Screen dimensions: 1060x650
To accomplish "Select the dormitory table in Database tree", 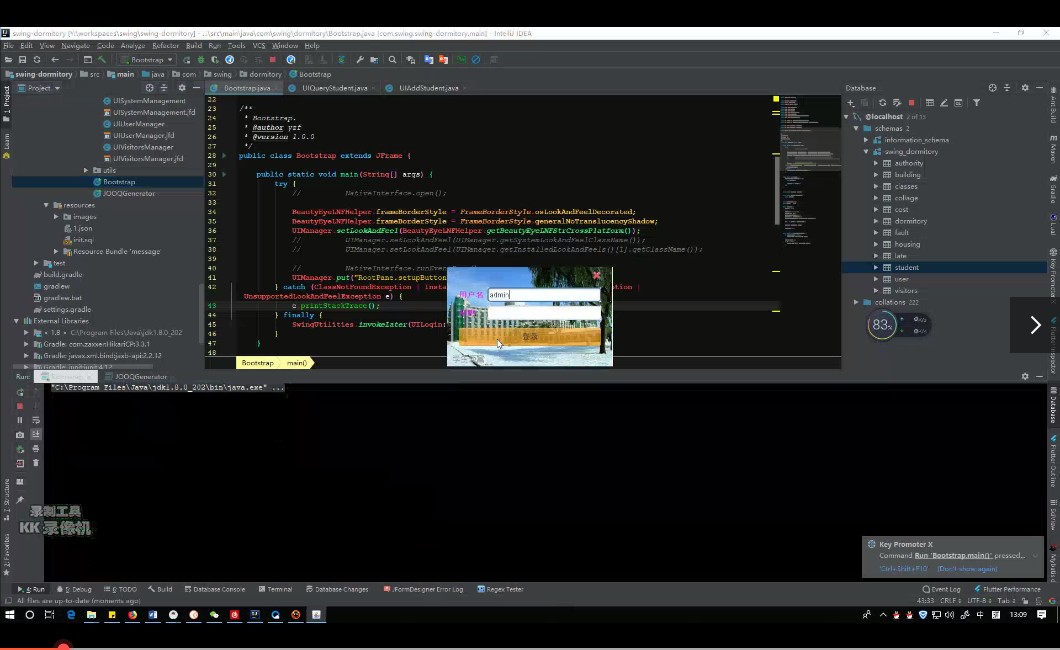I will (x=911, y=221).
